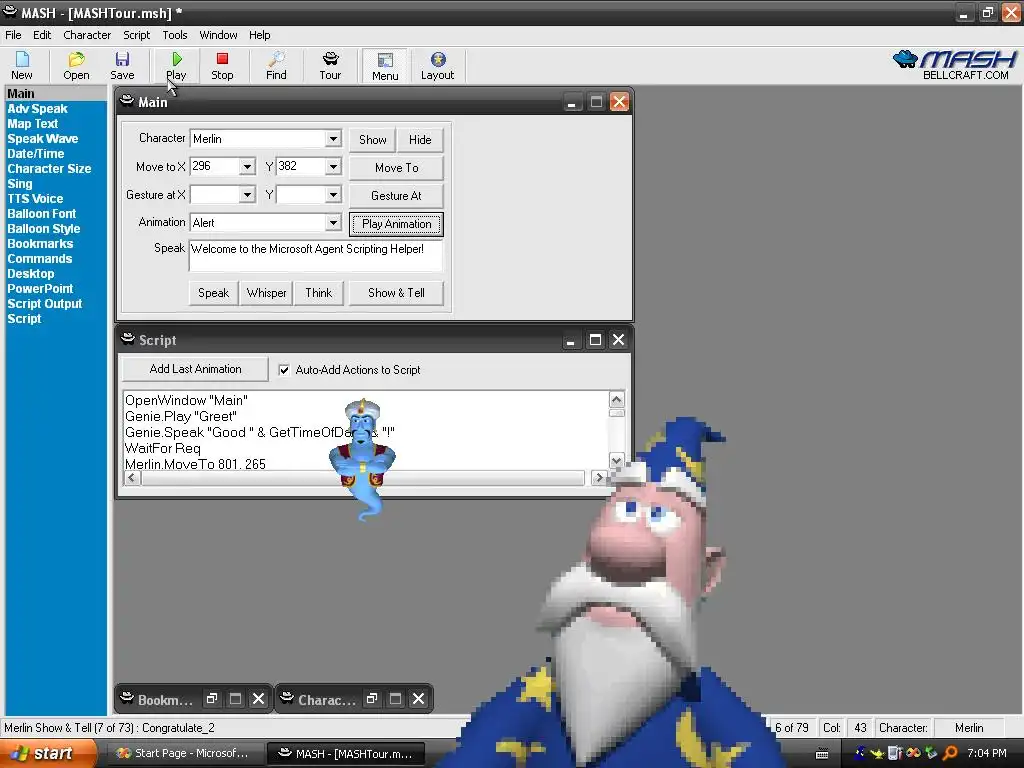This screenshot has height=768, width=1024.
Task: Open the Tools menu
Action: (x=174, y=35)
